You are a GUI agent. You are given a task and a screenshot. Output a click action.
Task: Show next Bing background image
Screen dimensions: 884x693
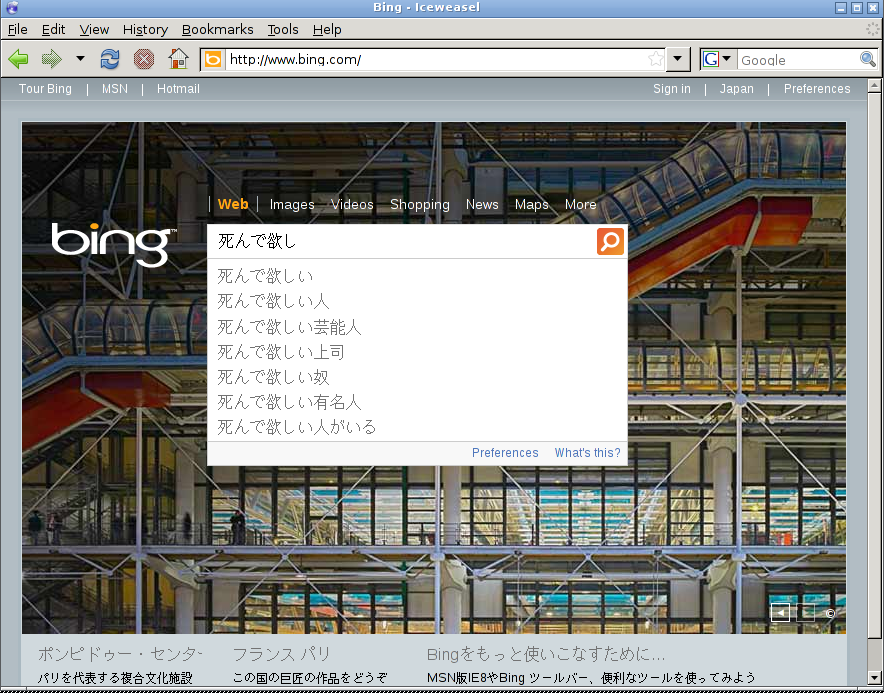coord(805,612)
